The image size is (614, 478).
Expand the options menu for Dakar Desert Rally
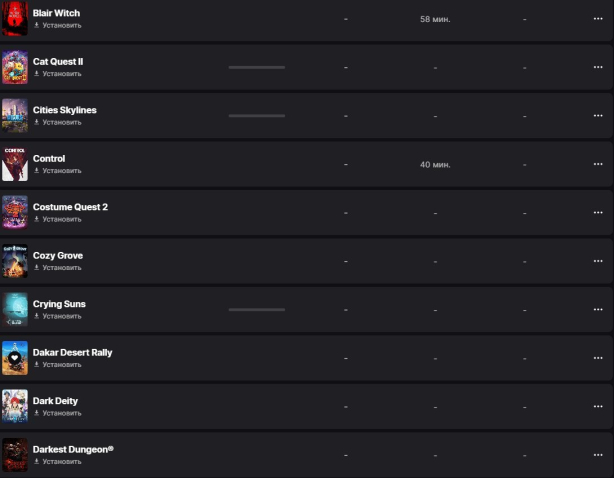pyautogui.click(x=598, y=358)
